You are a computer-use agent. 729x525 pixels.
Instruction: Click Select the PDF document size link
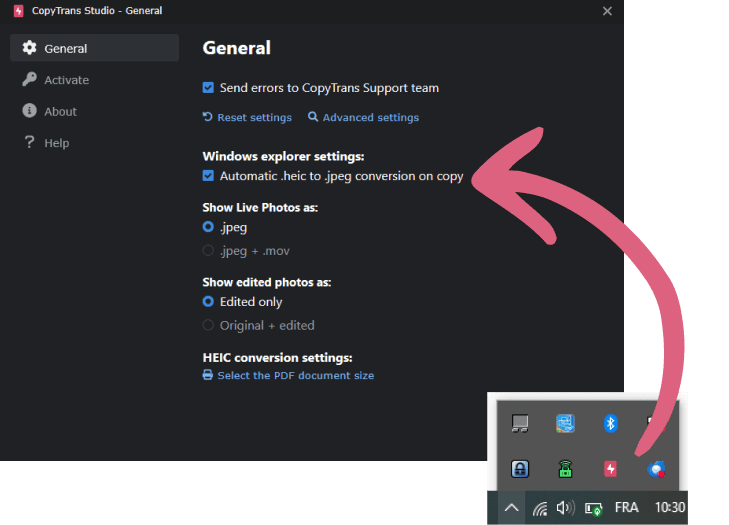296,375
